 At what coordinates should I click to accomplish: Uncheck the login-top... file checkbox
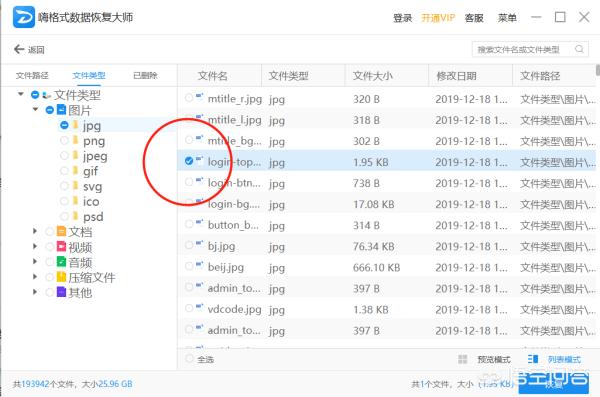[x=189, y=161]
